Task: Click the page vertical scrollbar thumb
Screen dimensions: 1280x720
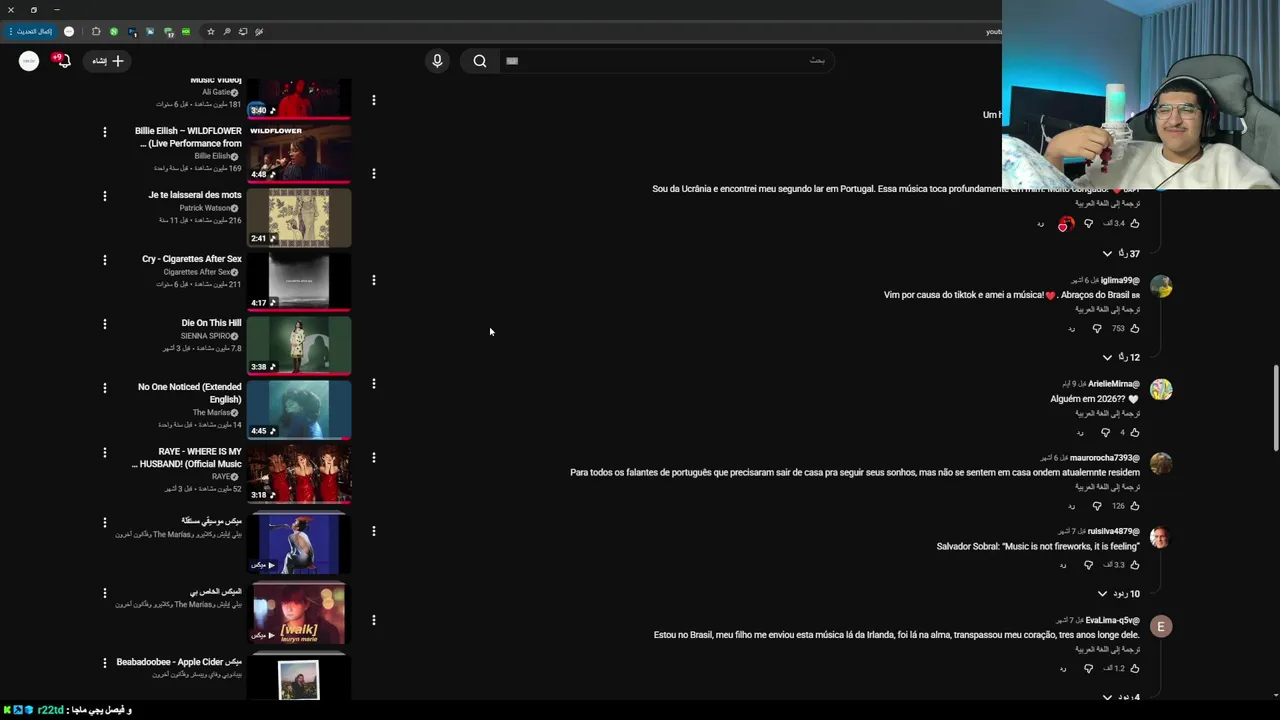Action: click(x=1275, y=408)
